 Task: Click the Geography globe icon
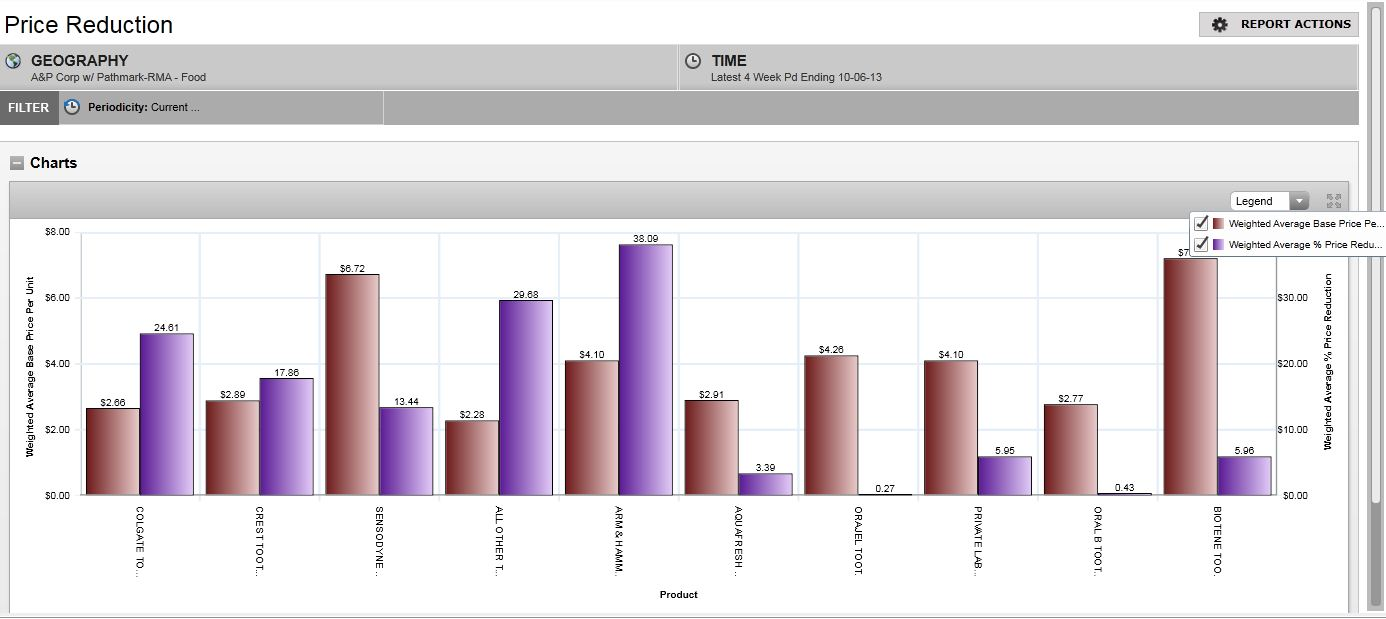click(x=13, y=61)
